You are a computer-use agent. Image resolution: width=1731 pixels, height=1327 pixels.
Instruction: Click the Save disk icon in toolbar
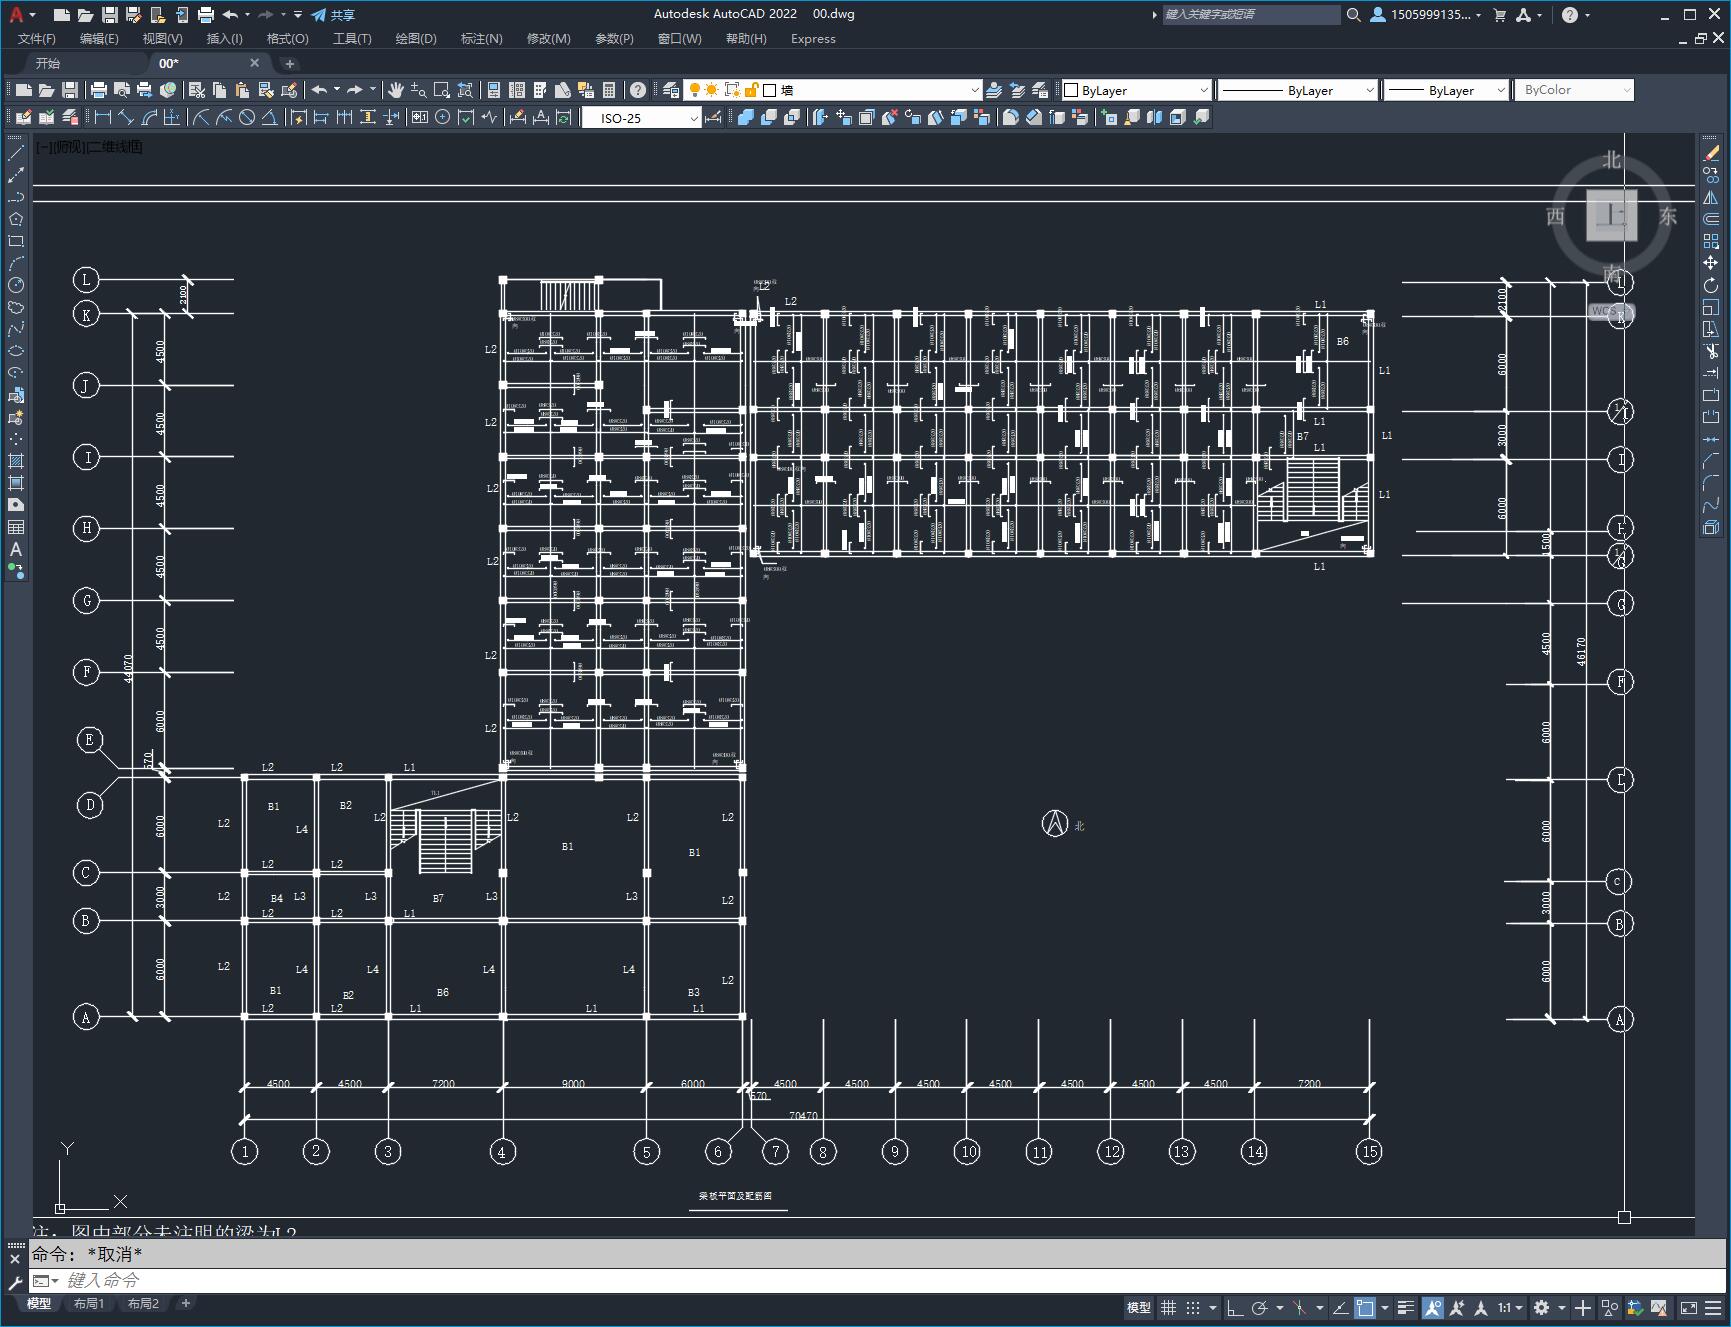pos(70,90)
